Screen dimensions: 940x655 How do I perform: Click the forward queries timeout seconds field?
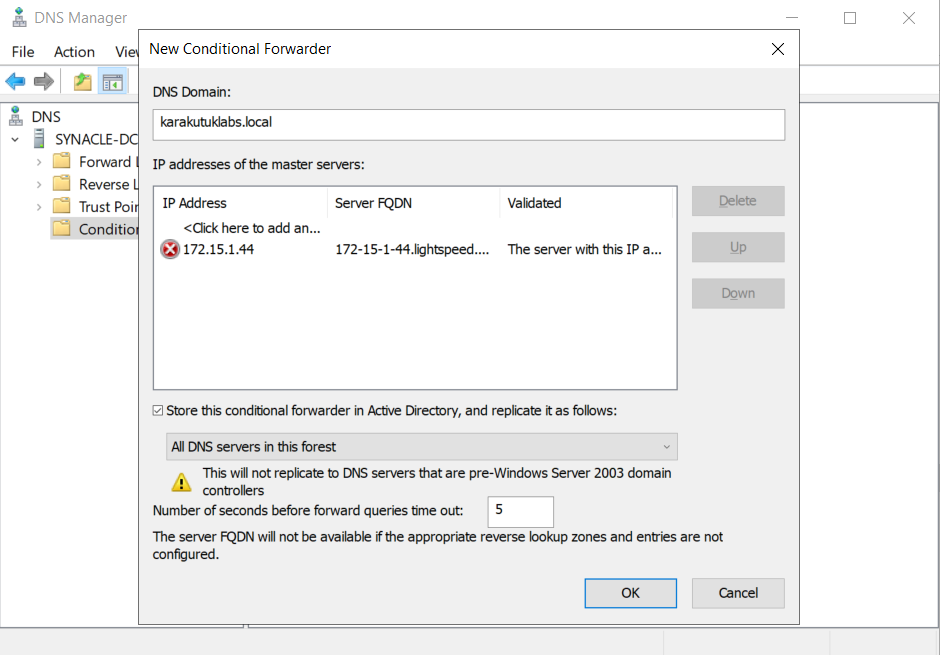[x=520, y=512]
